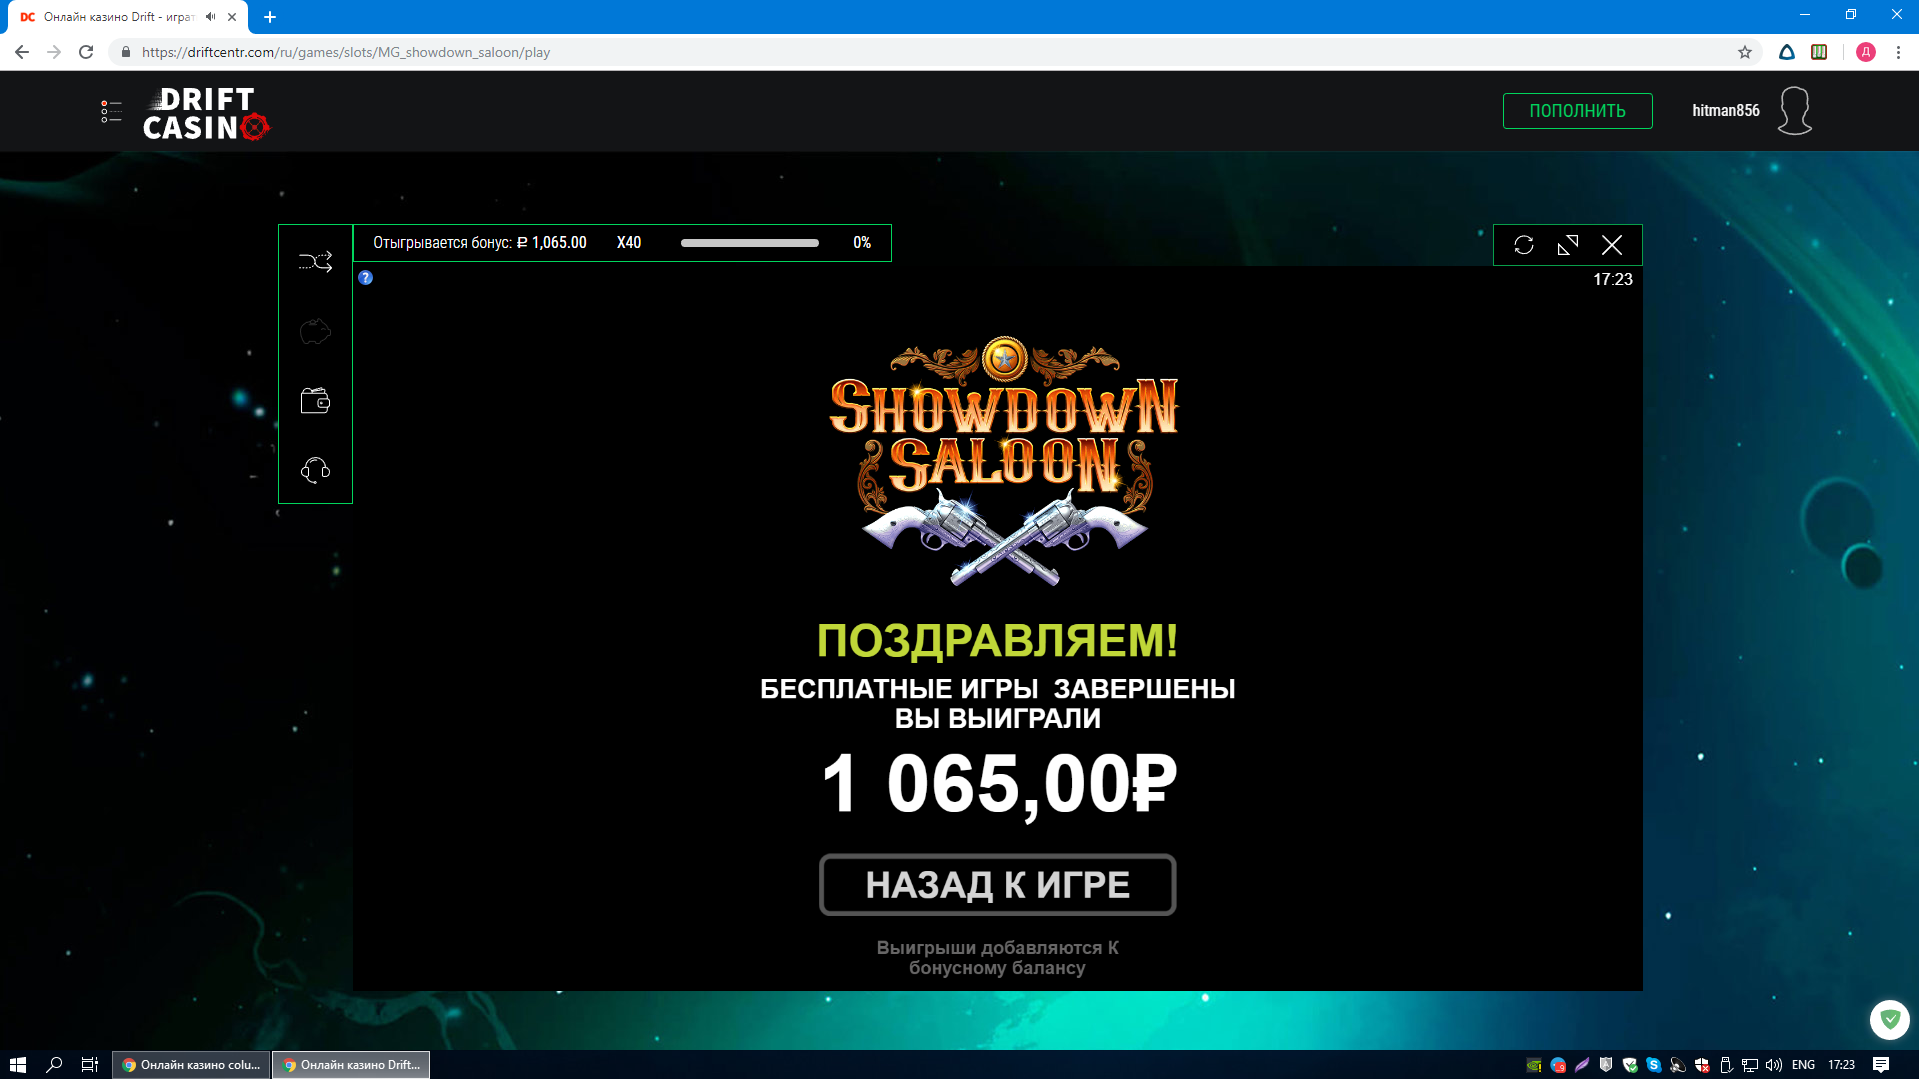Click the hitman856 username
Viewport: 1919px width, 1079px height.
1725,111
